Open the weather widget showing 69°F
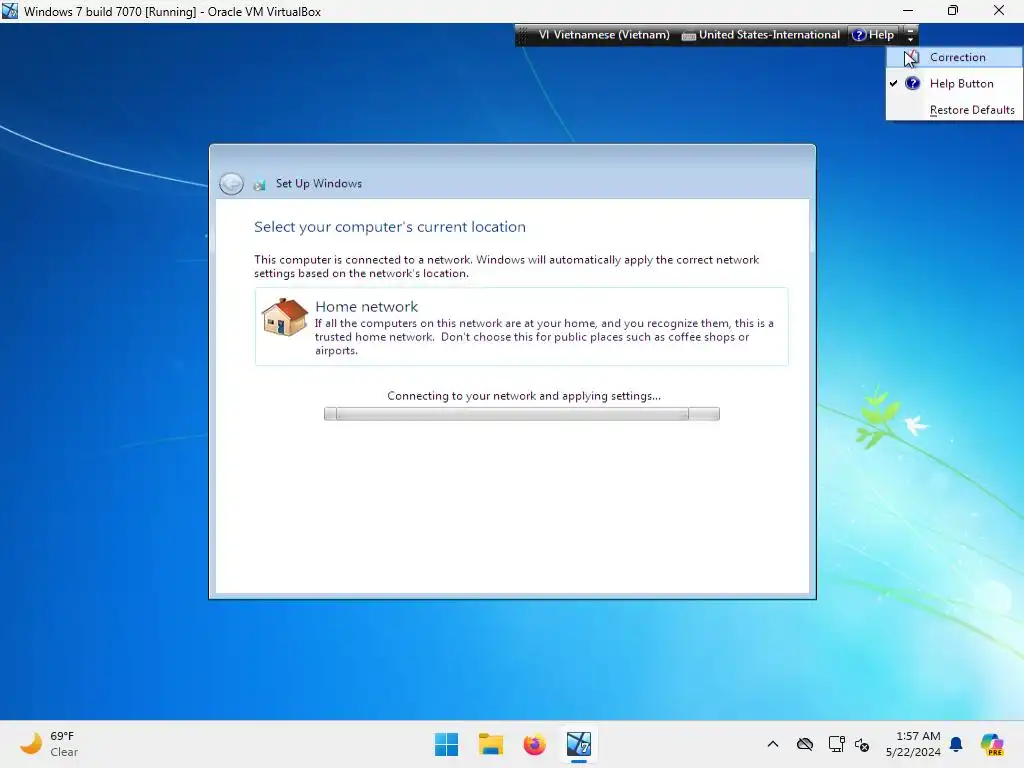 coord(49,744)
